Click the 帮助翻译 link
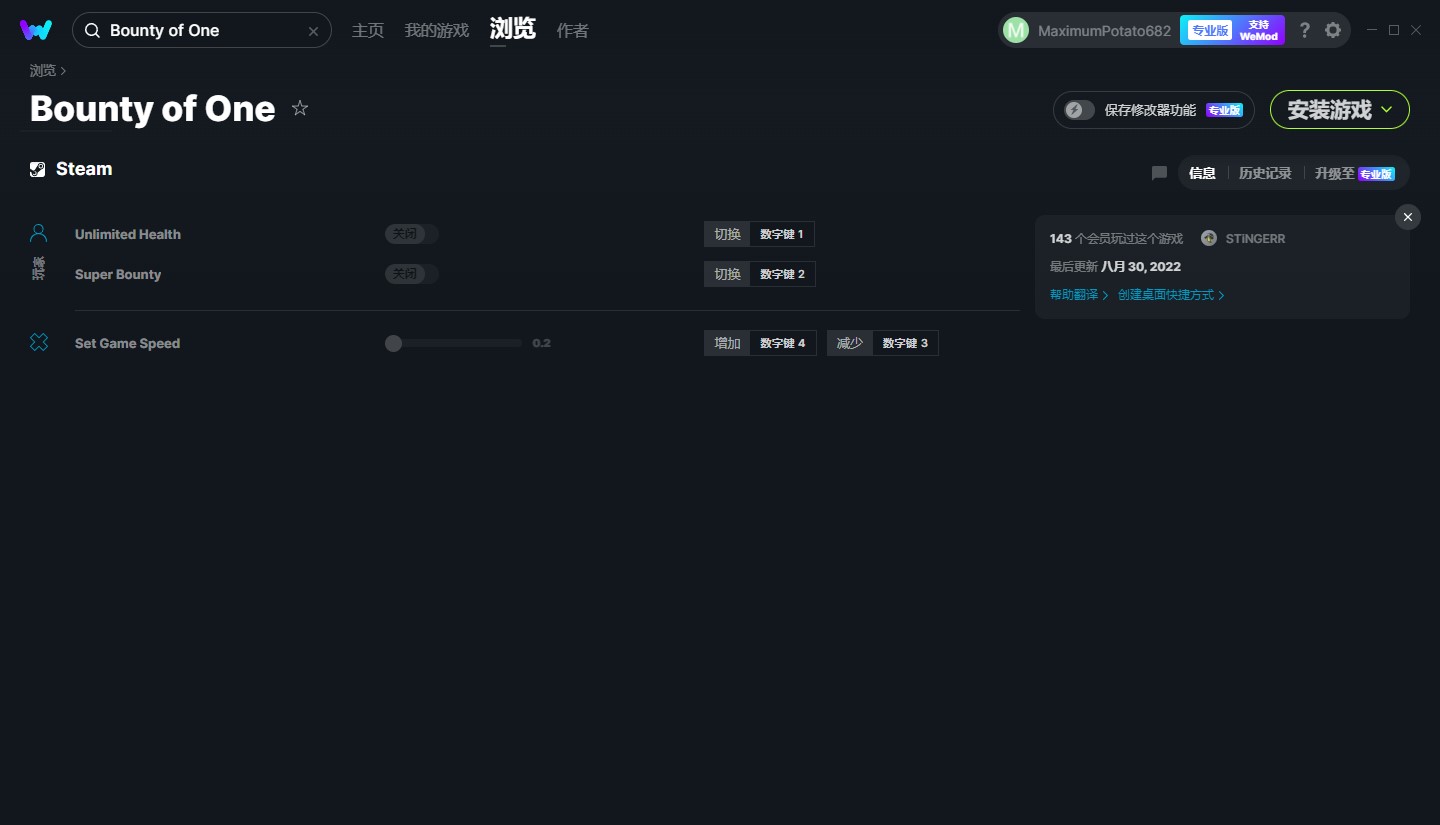Image resolution: width=1440 pixels, height=825 pixels. (x=1079, y=295)
